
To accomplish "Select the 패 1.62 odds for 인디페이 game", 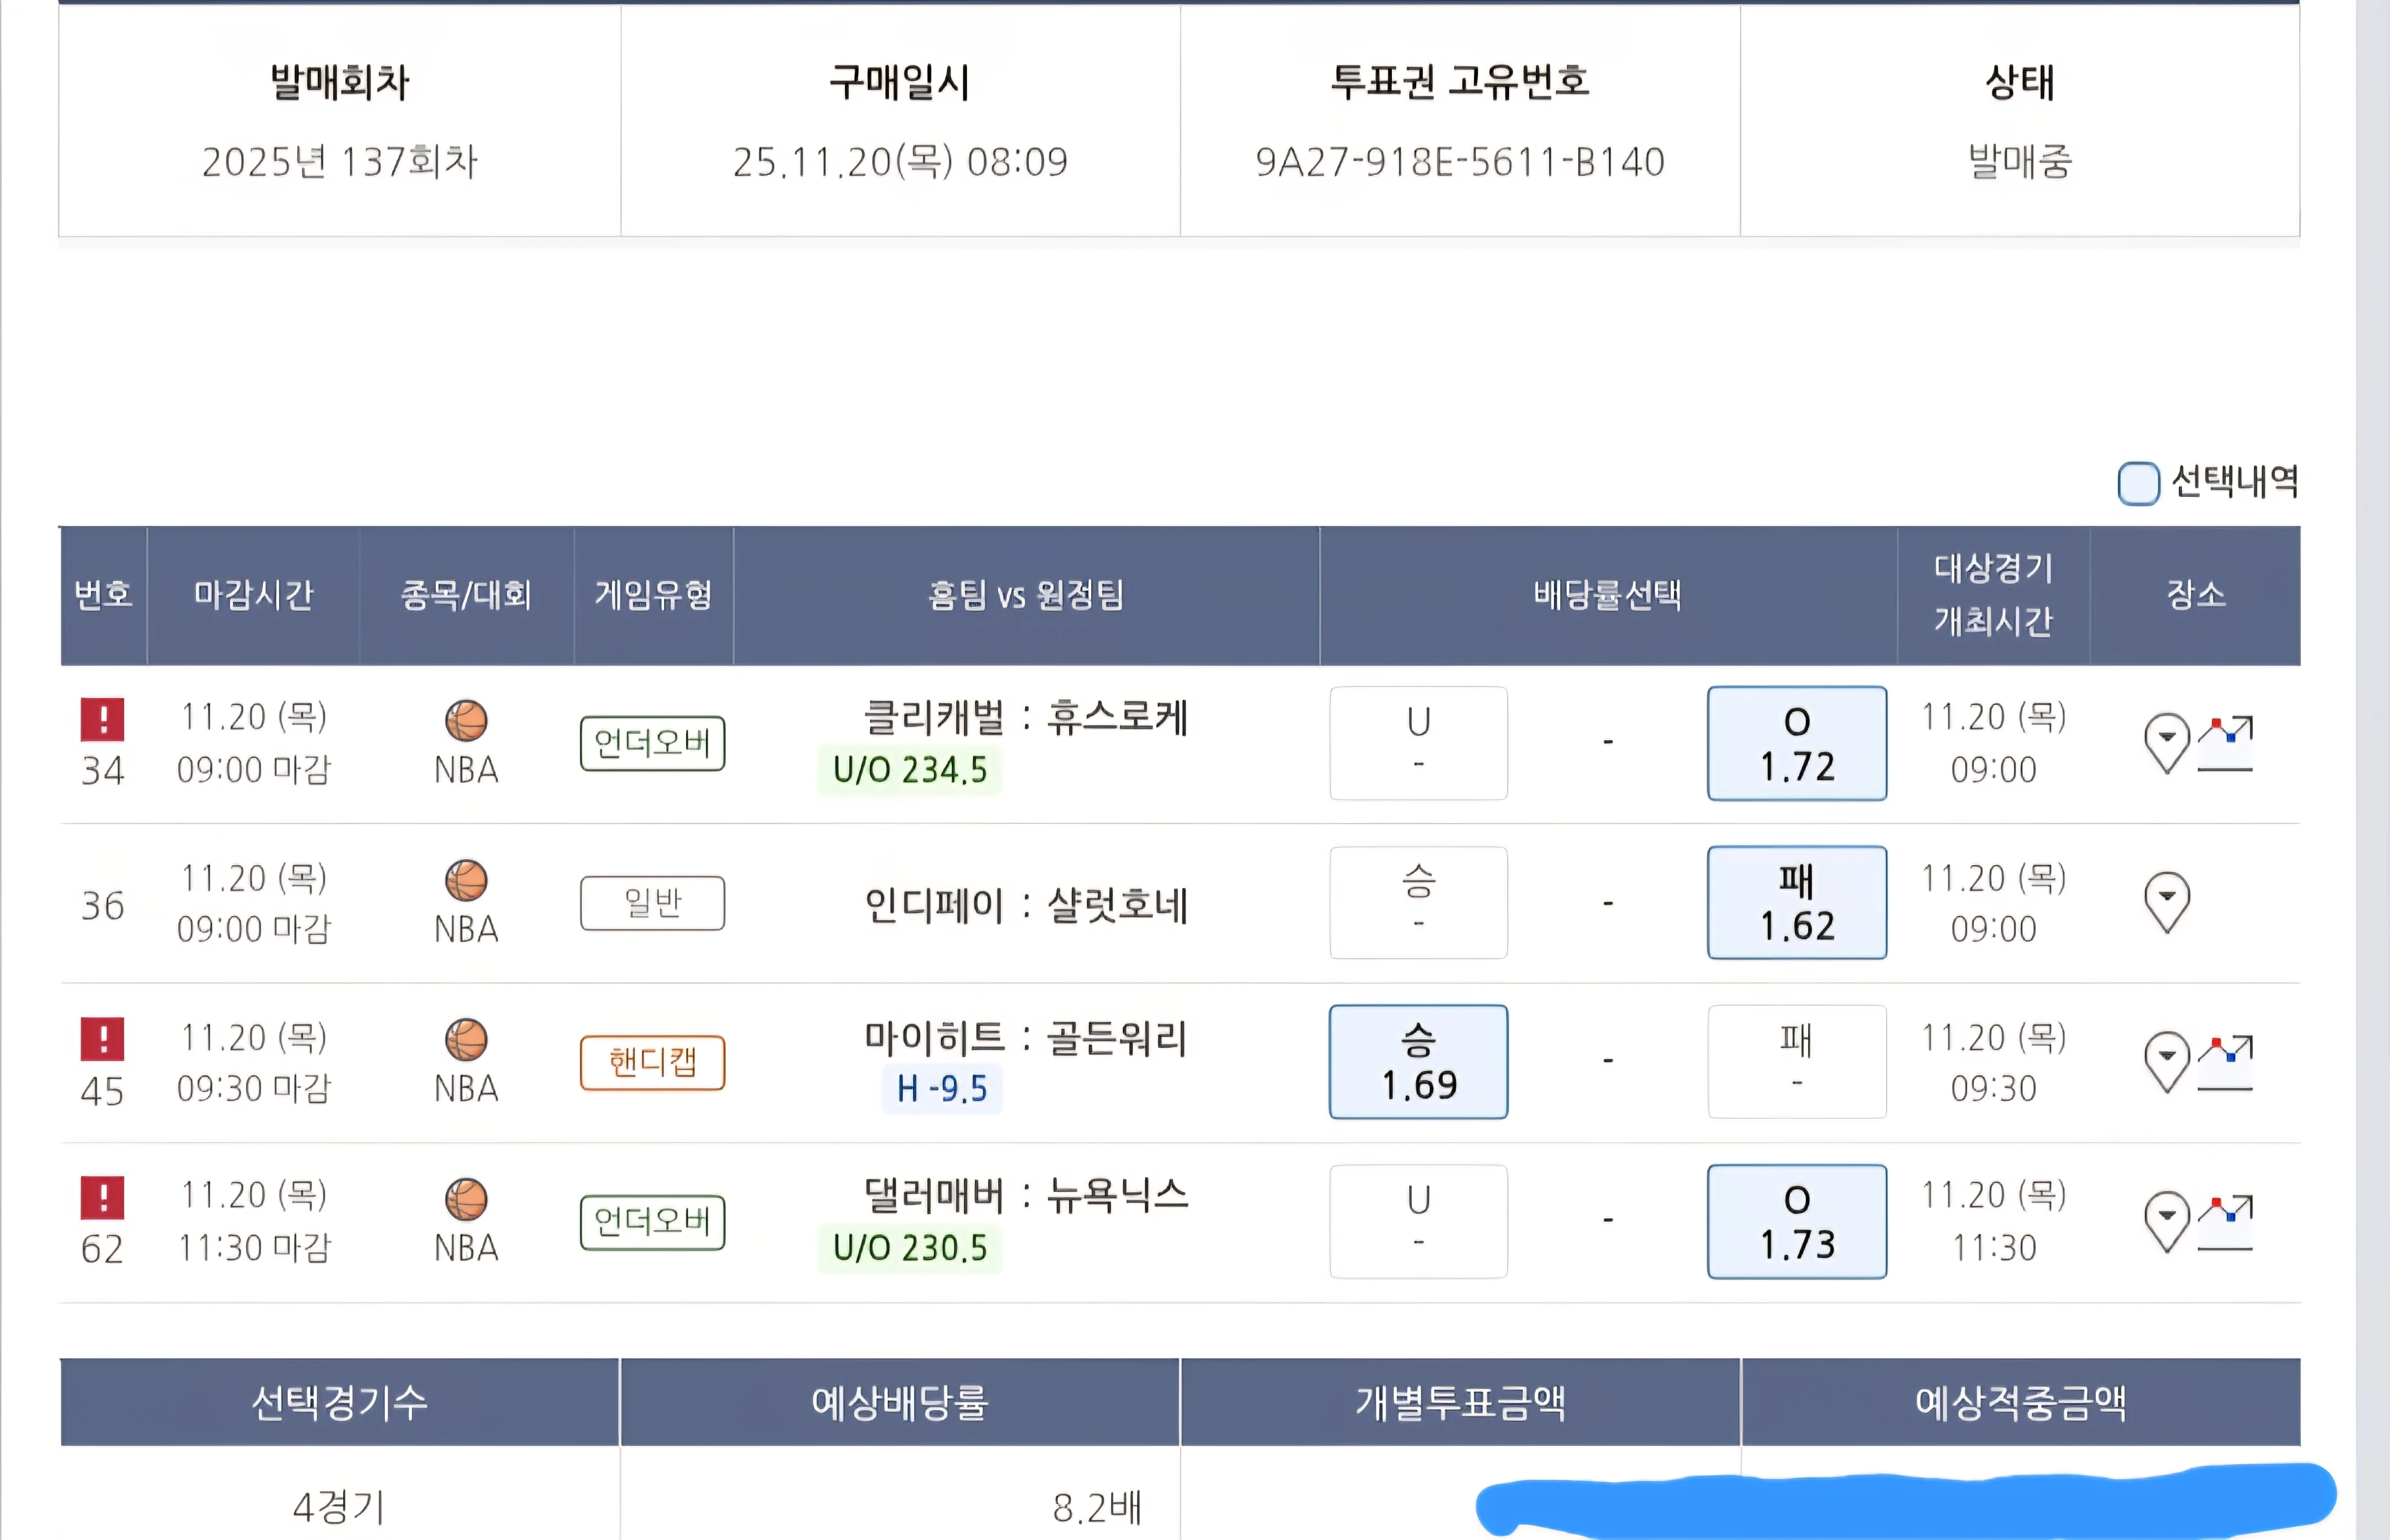I will pos(1796,902).
